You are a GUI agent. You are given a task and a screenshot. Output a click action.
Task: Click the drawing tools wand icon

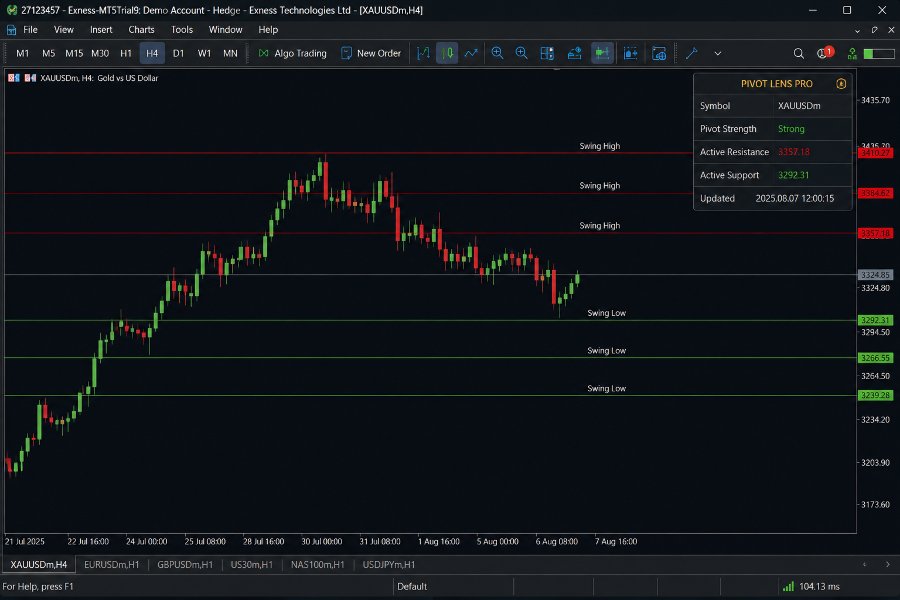(692, 53)
